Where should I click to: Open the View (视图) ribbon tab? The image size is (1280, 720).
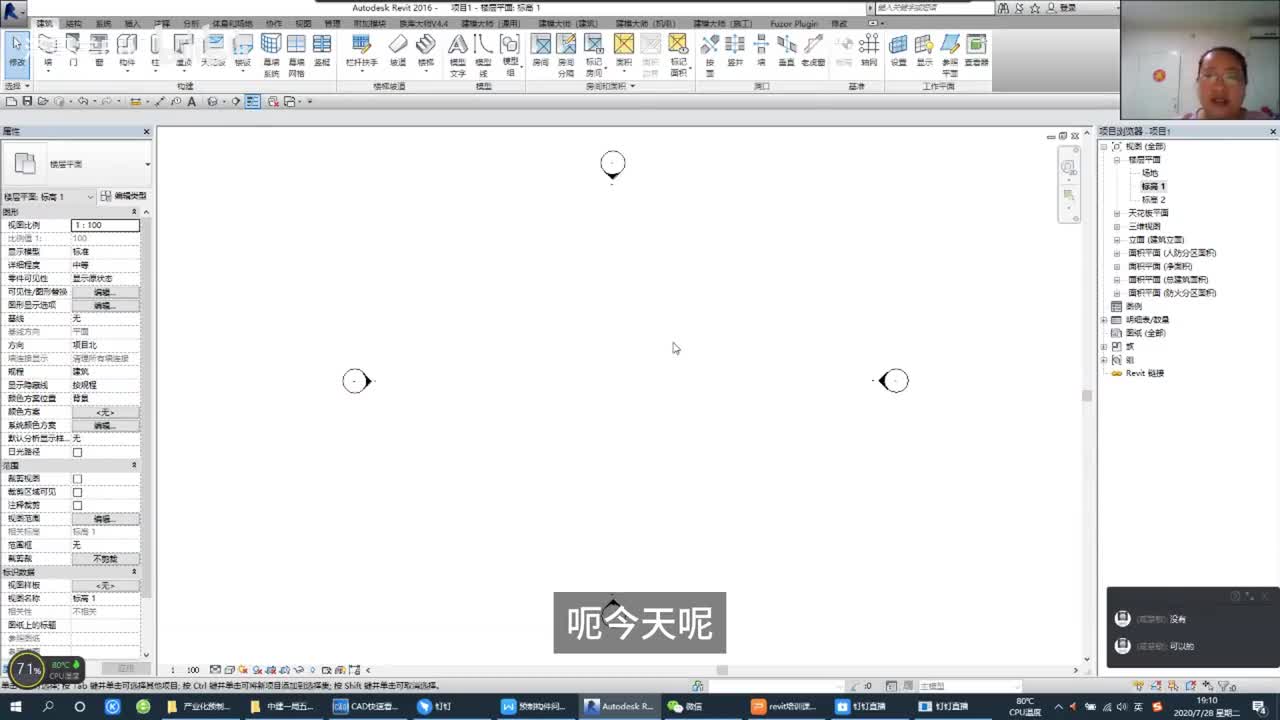[x=303, y=23]
